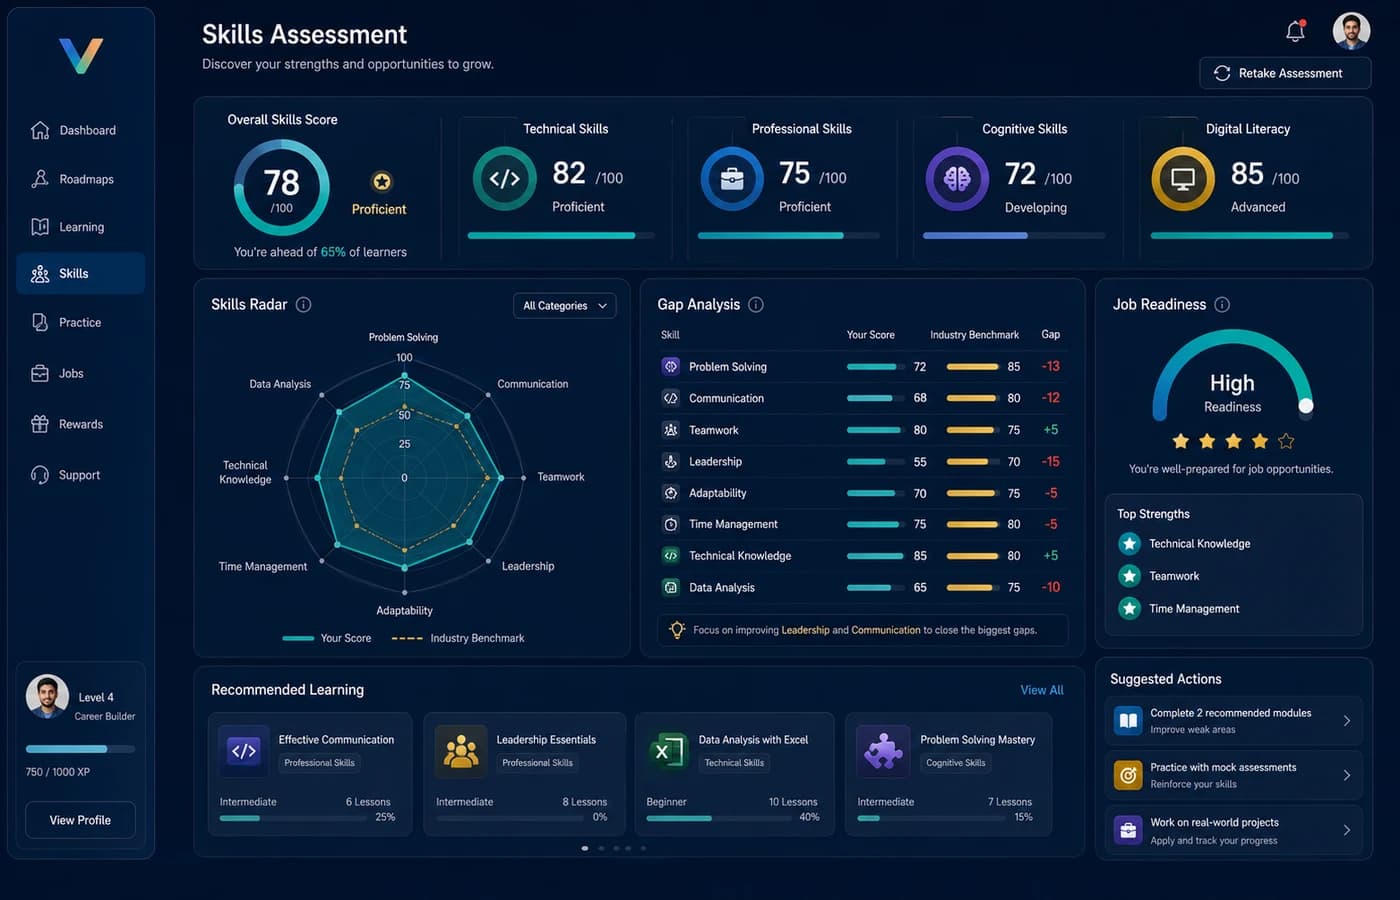1400x900 pixels.
Task: Click the Digital Literacy progress bar
Action: (x=1249, y=236)
